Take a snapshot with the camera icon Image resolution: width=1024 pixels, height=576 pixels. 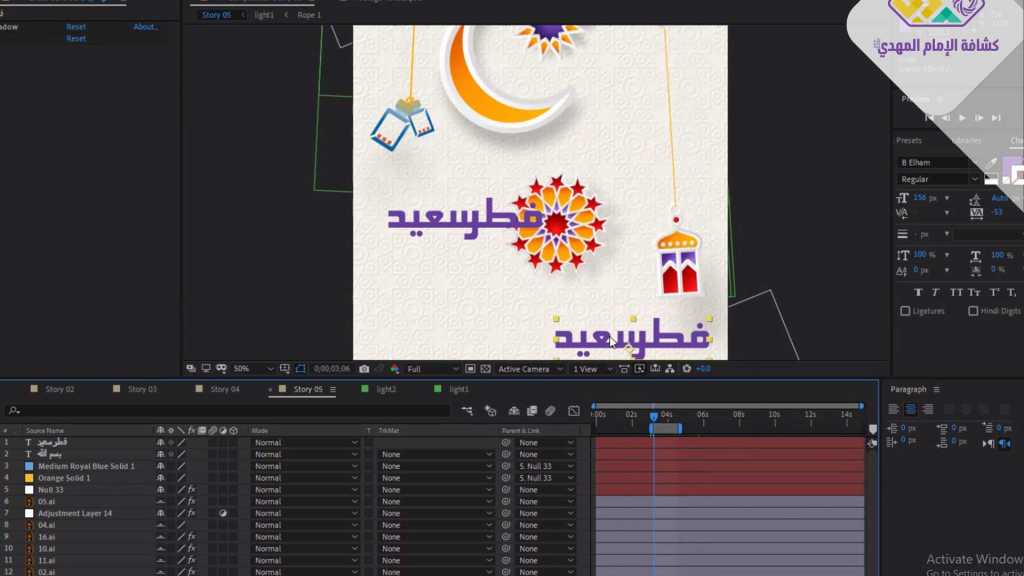click(x=364, y=369)
